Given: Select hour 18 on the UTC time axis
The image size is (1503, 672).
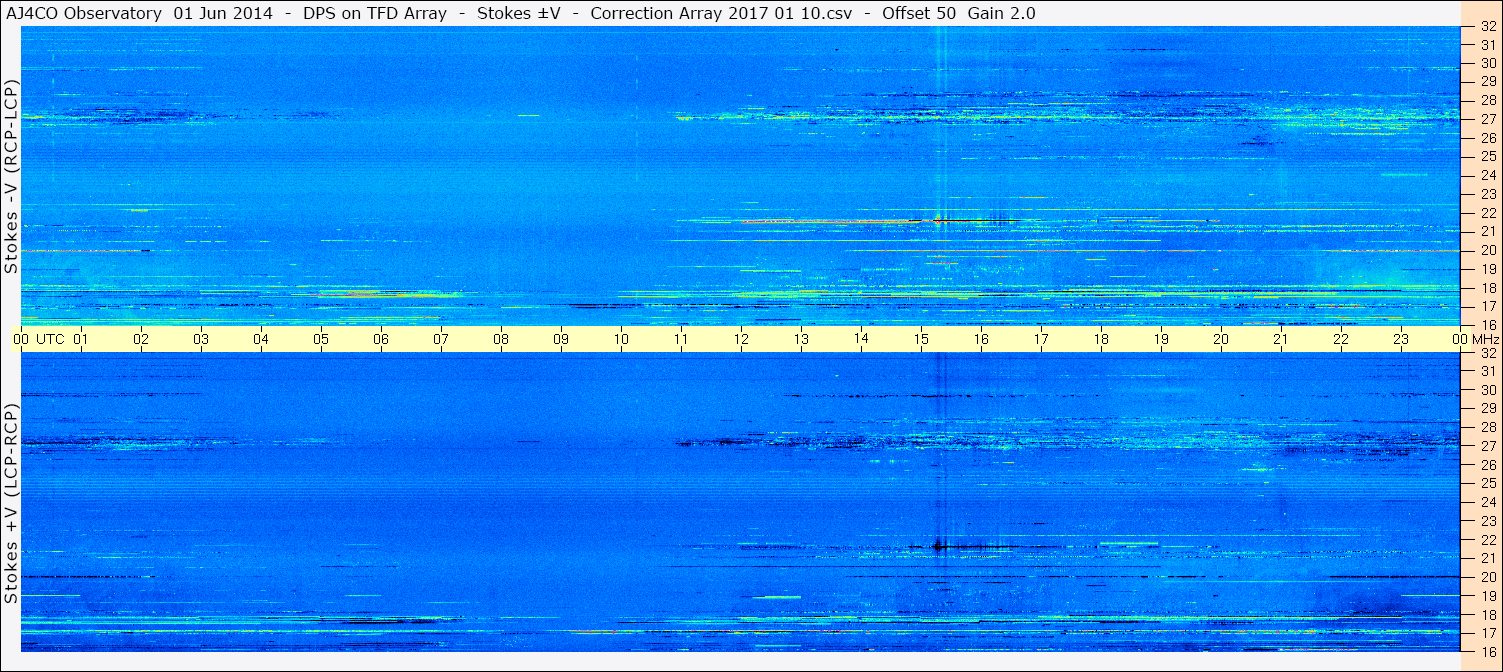Looking at the screenshot, I should point(1101,339).
